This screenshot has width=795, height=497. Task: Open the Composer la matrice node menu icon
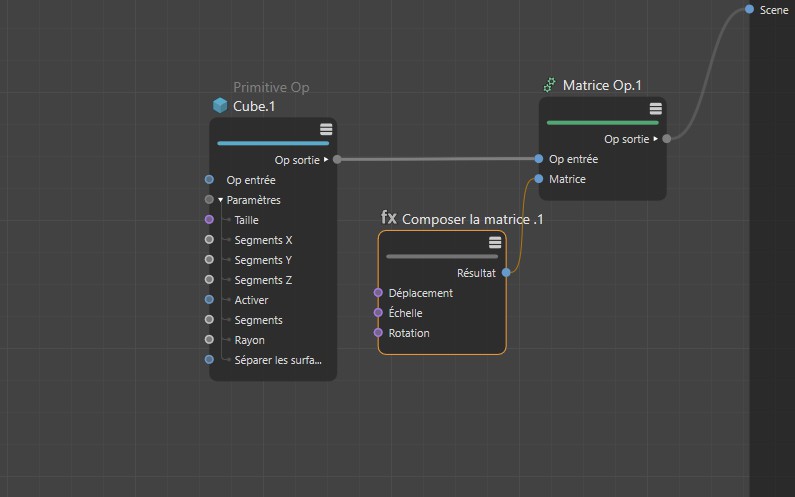pos(495,242)
